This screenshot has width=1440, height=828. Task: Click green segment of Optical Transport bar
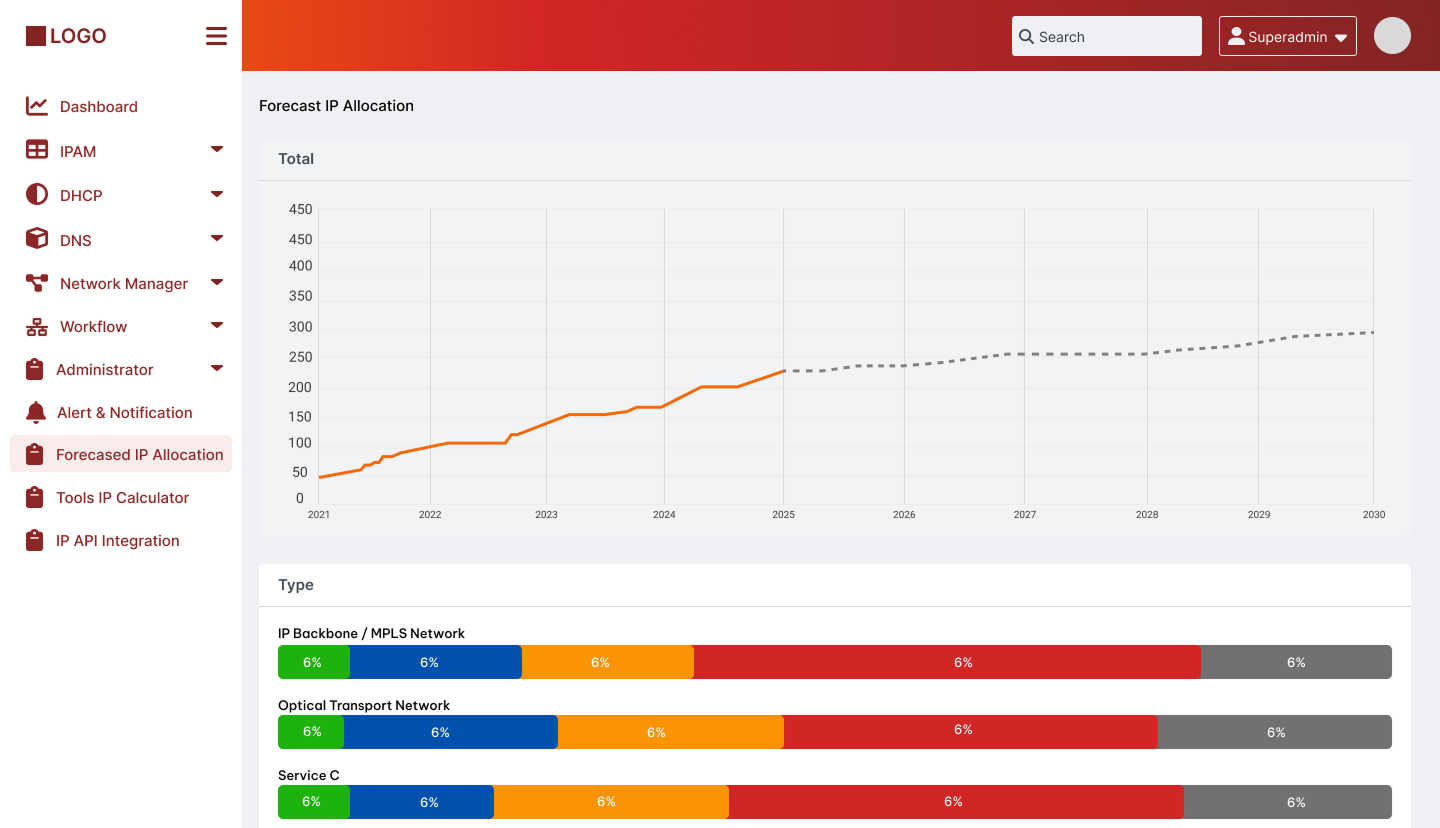[311, 732]
